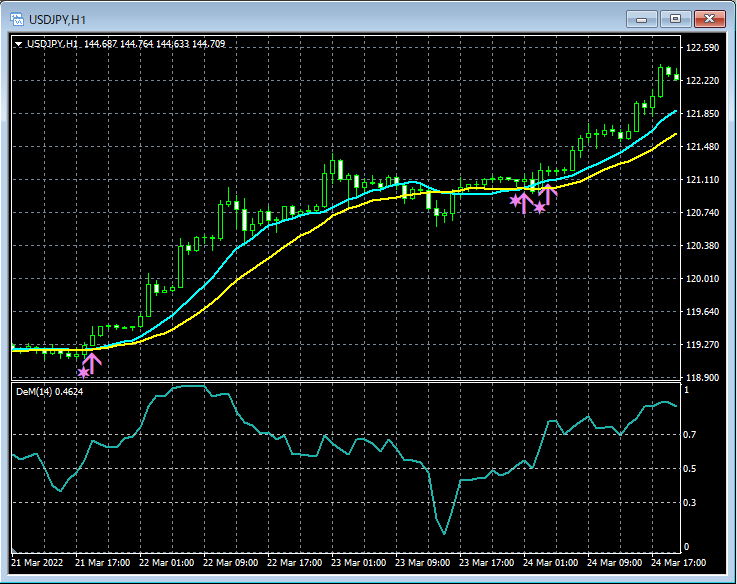Click the USDJPY,H1 chart window icon

tap(17, 19)
